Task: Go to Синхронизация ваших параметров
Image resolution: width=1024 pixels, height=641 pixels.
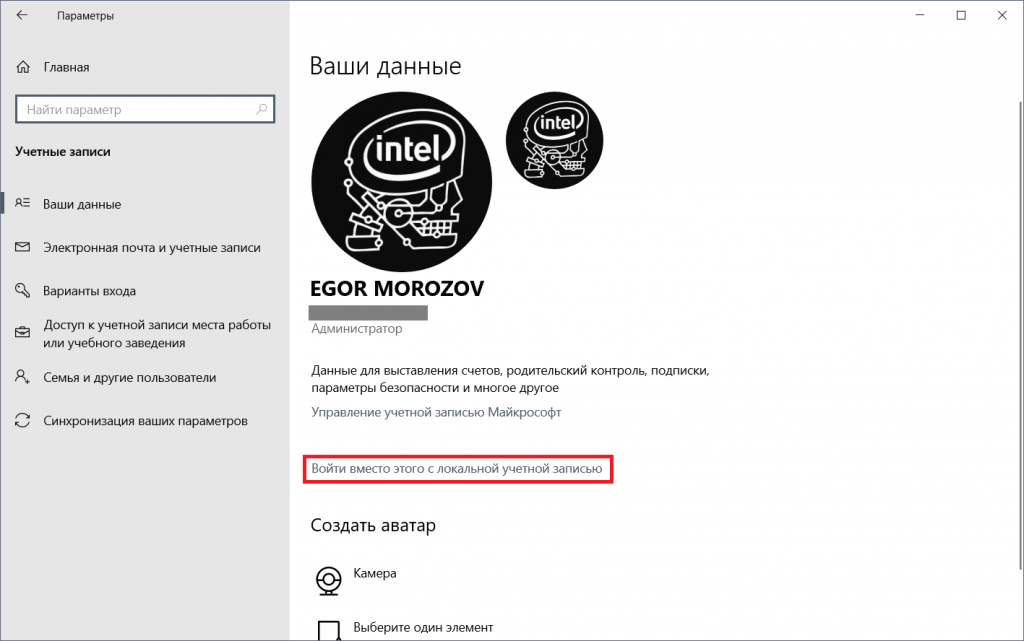Action: [145, 421]
